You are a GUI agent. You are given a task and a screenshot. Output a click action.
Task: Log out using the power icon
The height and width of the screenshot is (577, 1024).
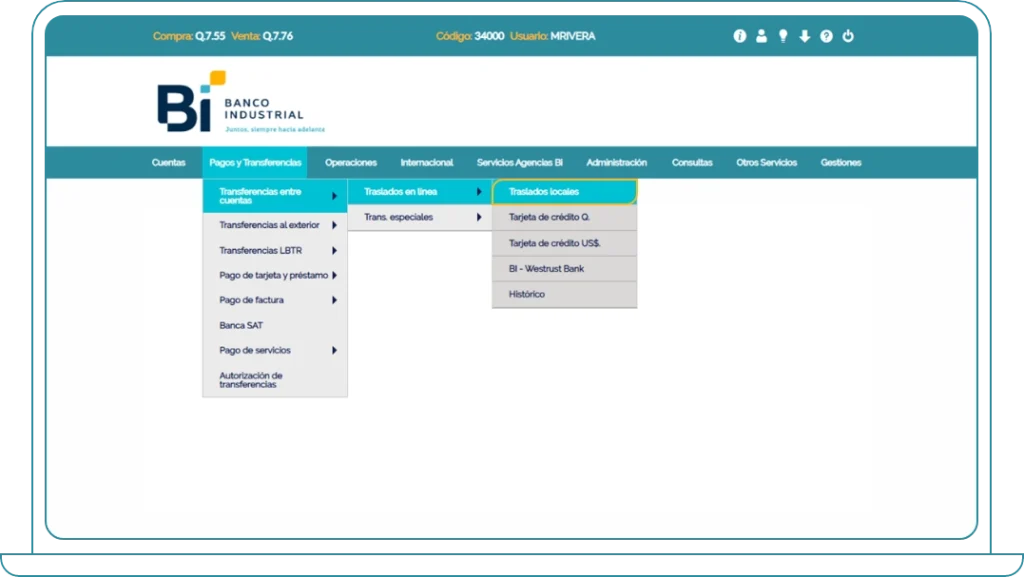(x=848, y=36)
